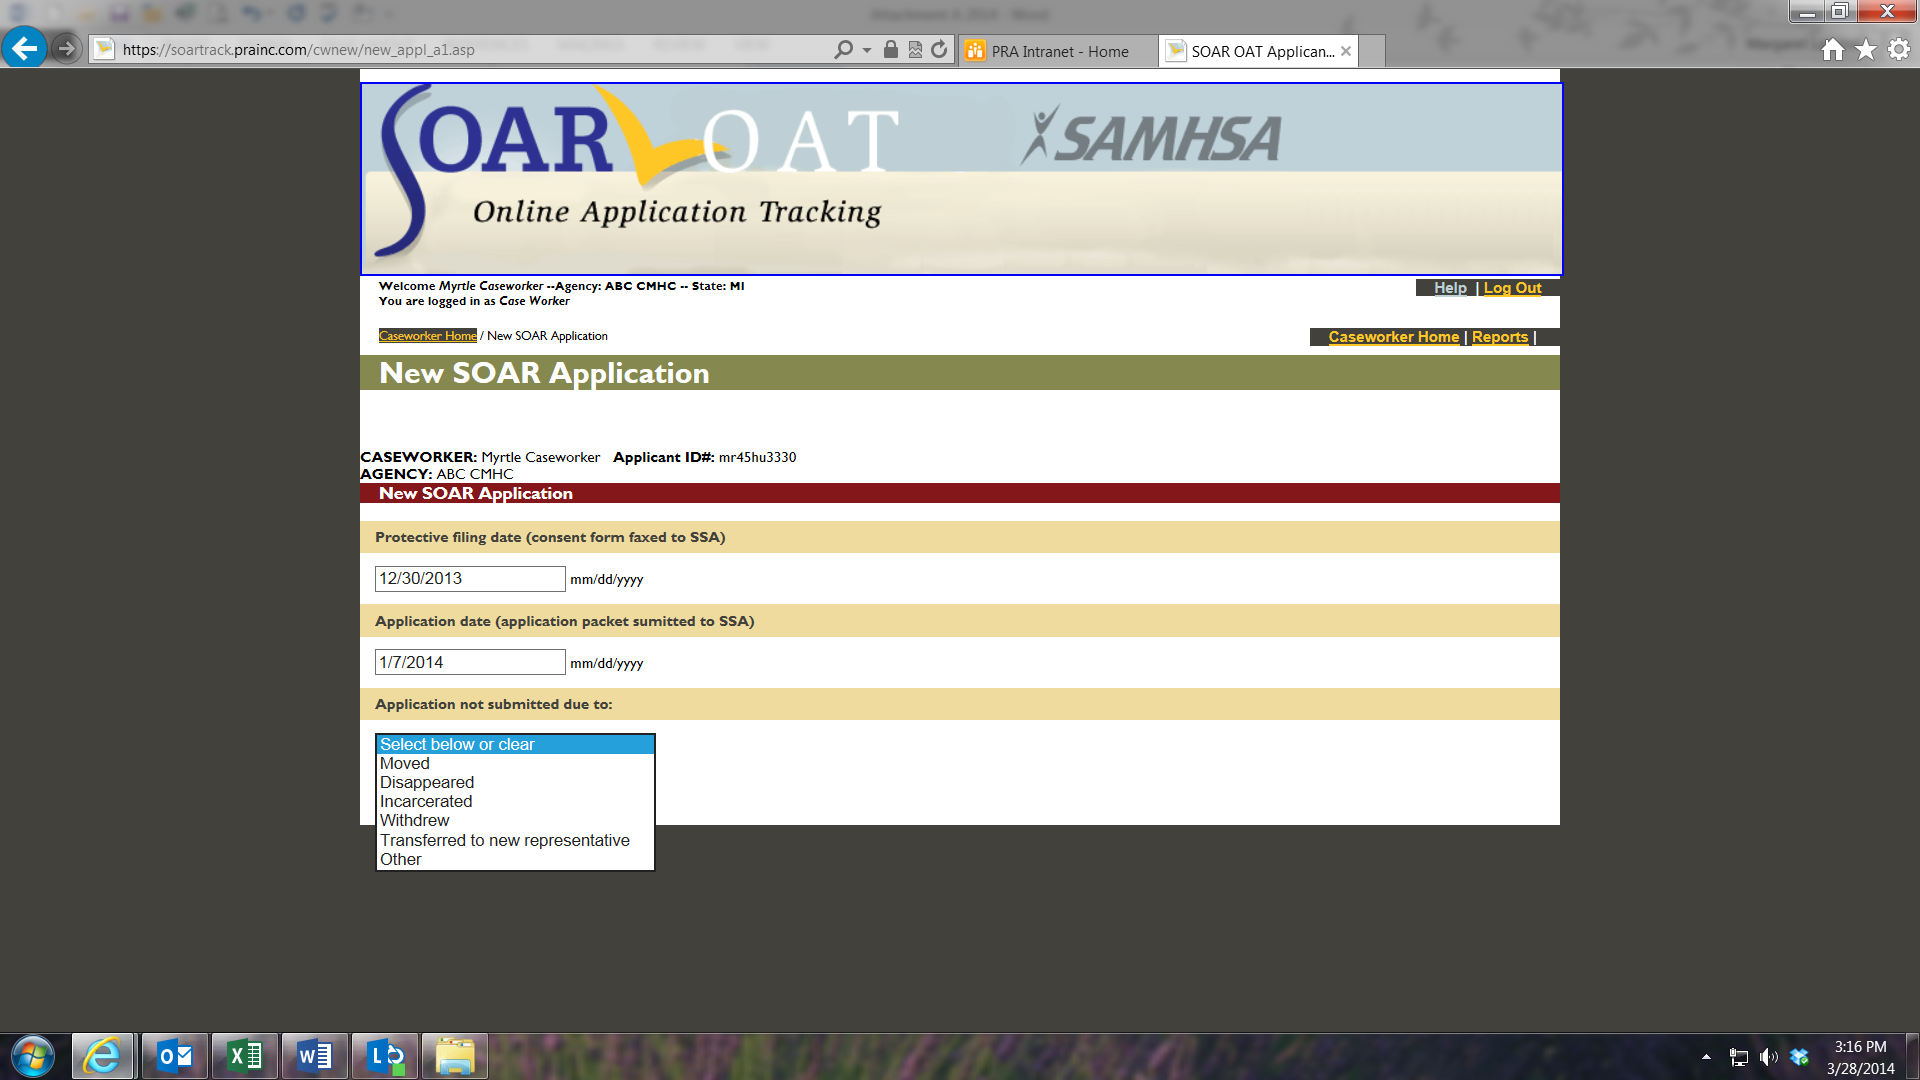Pick 'Transferred to new representative' option

[505, 841]
